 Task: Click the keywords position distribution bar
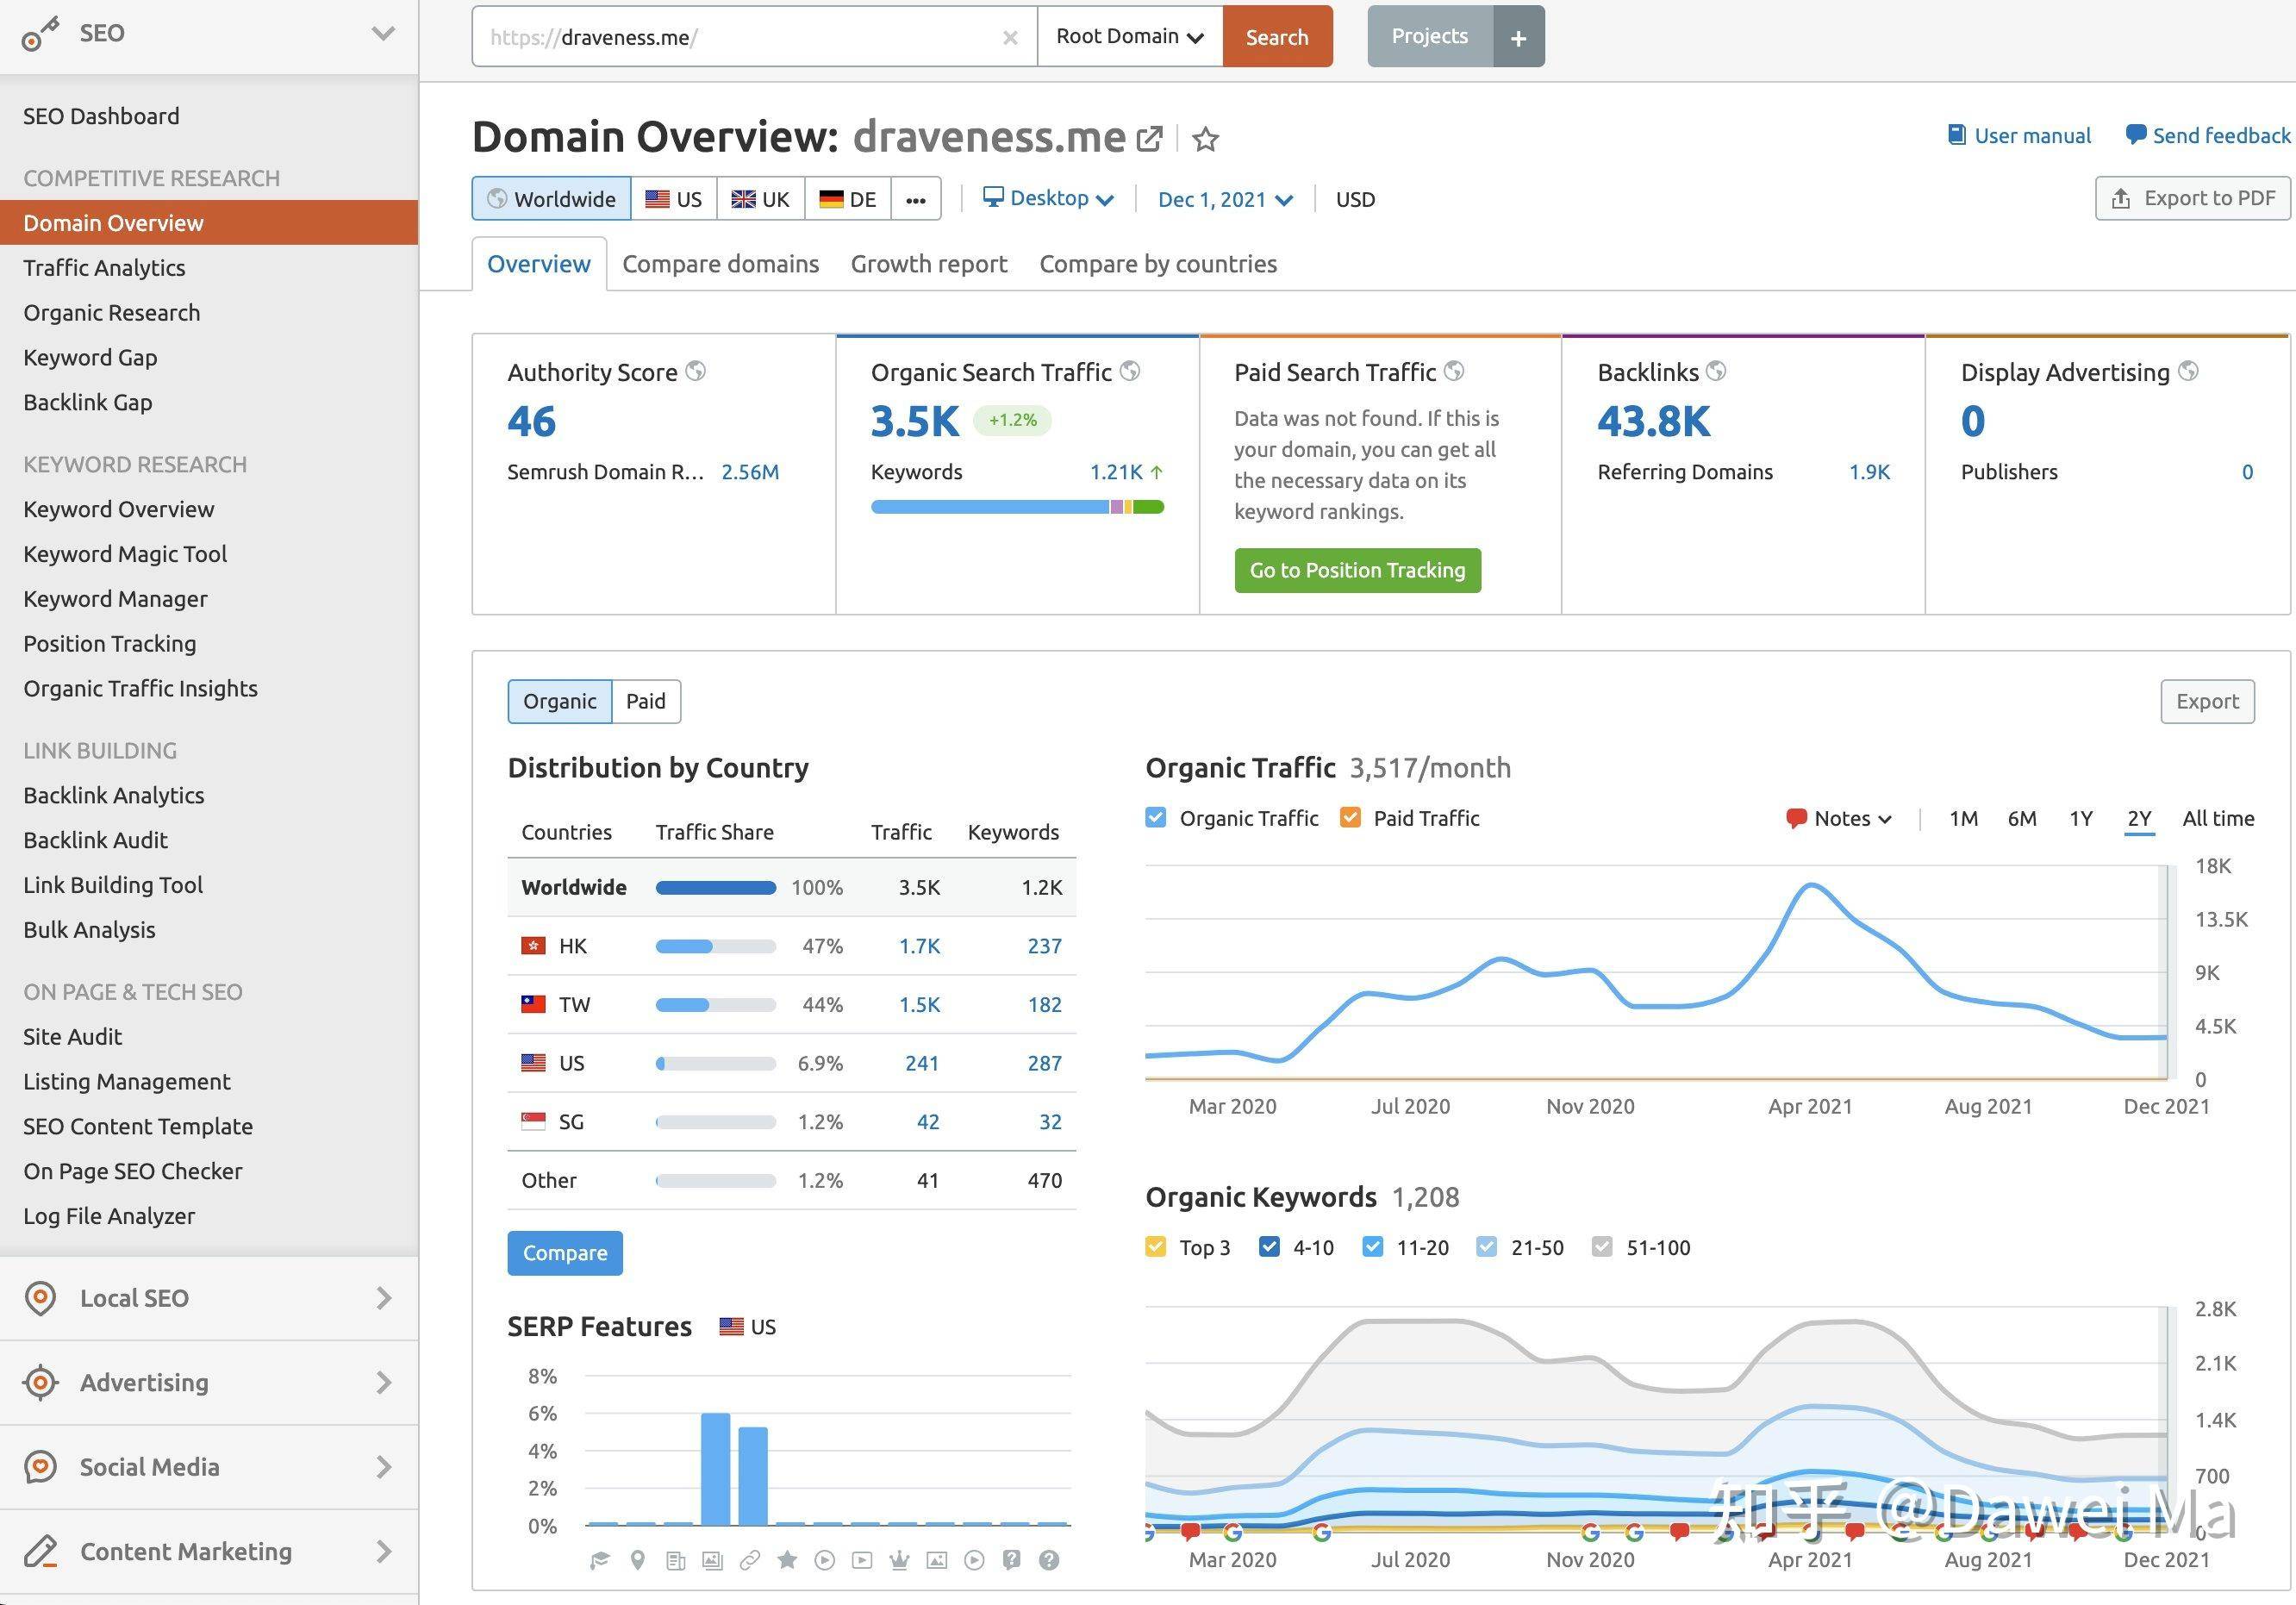(1017, 507)
